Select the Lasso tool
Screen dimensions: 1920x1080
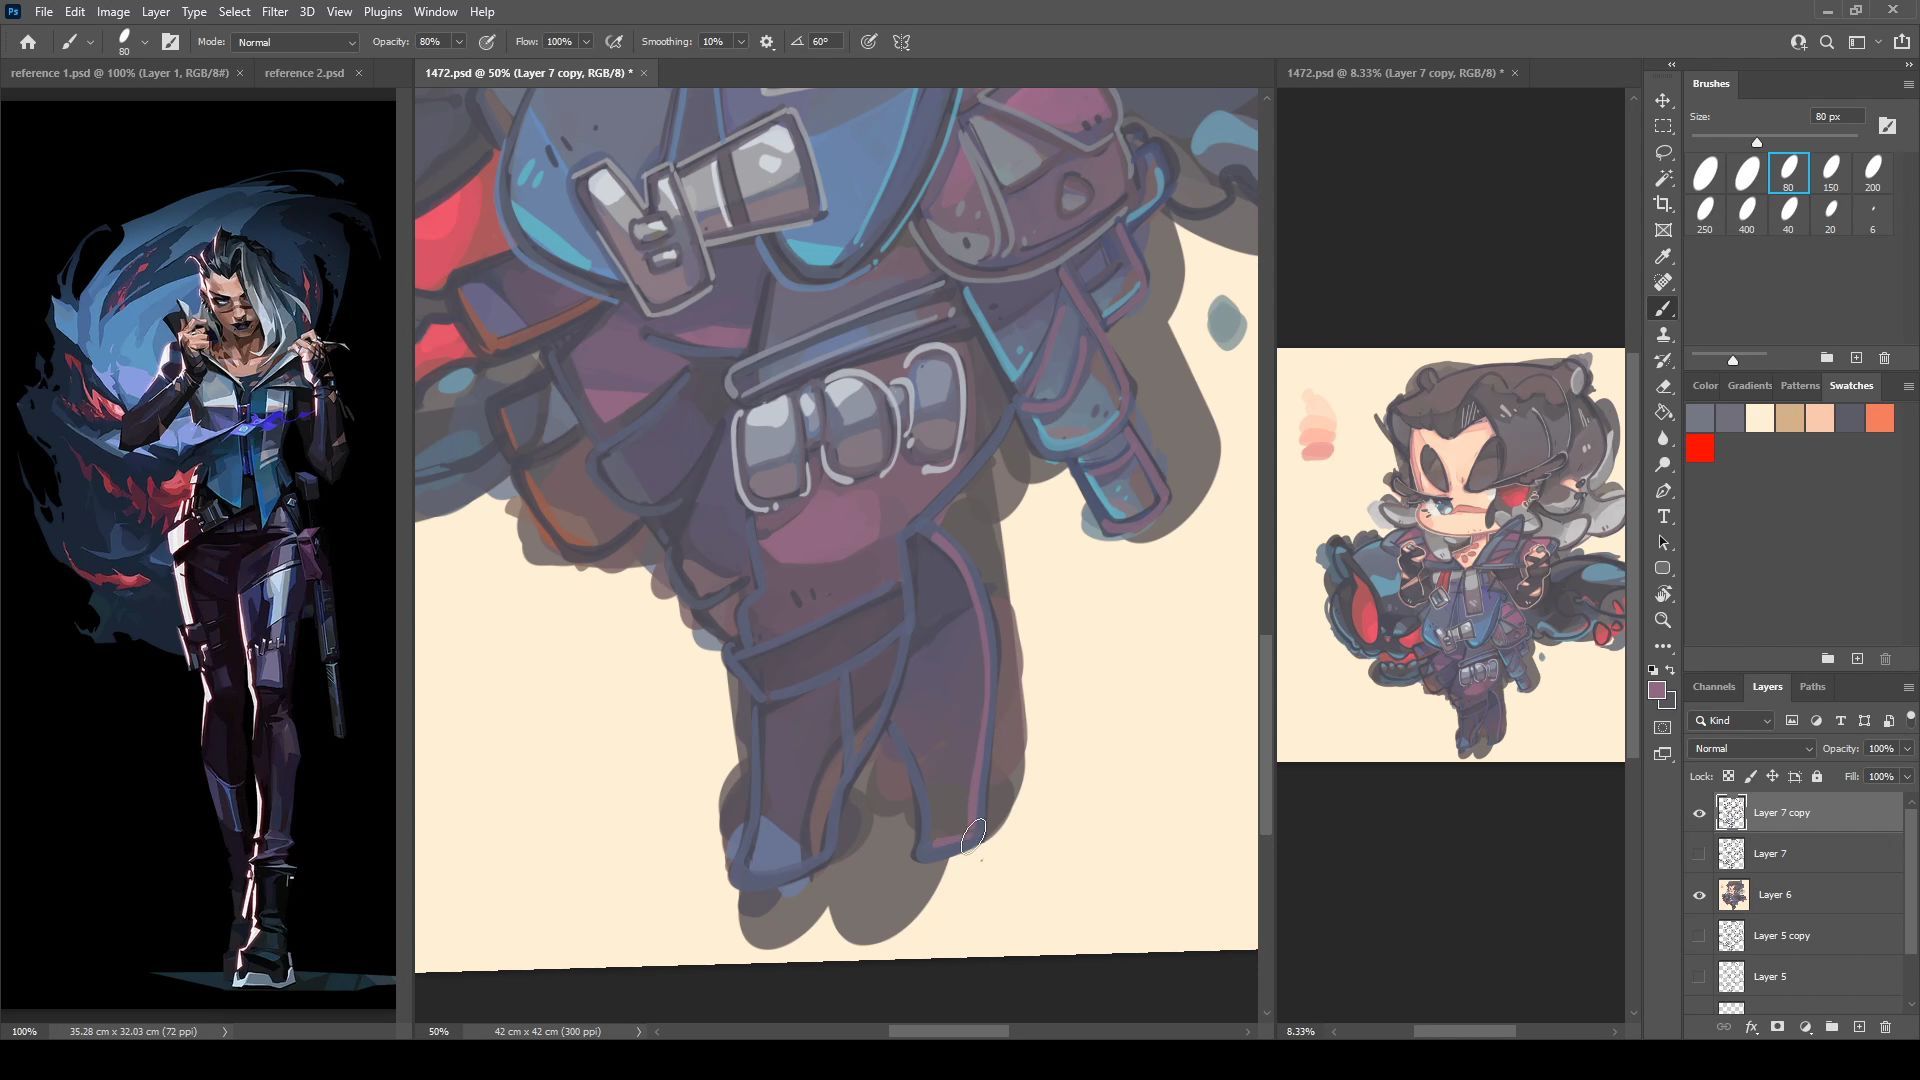[1663, 153]
